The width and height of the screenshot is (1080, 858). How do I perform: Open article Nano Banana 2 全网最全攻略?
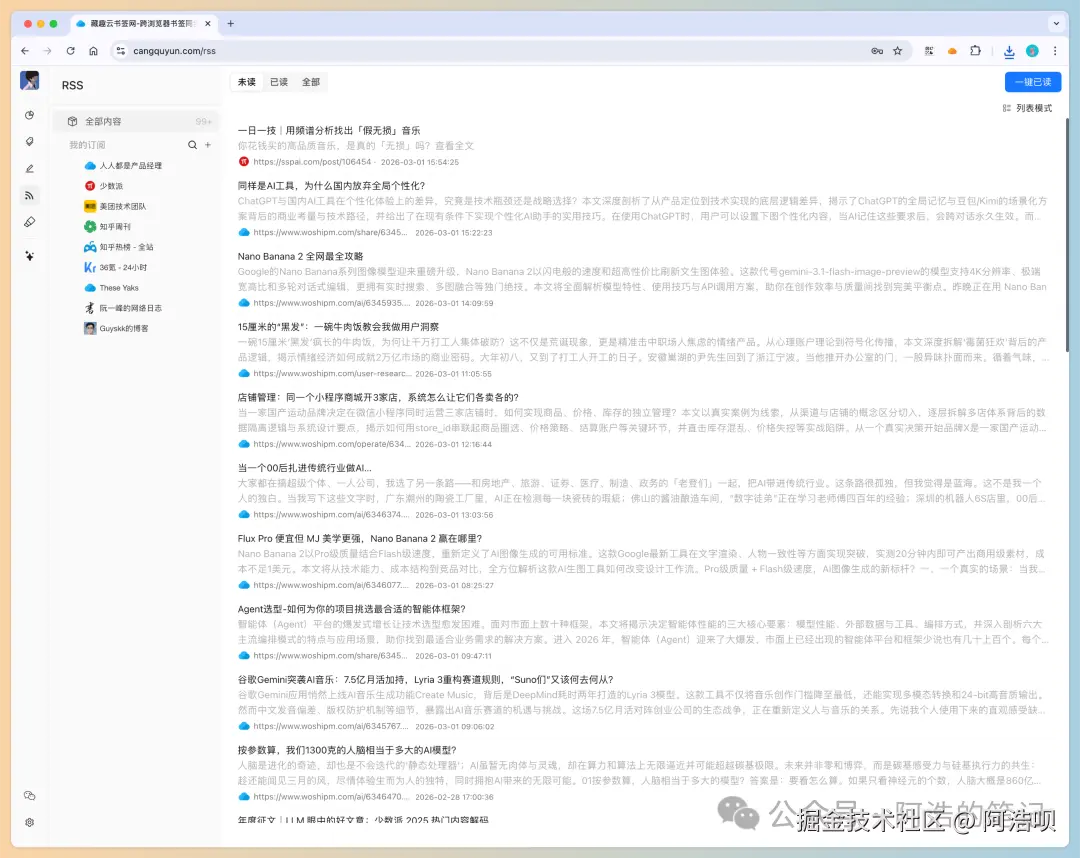pos(300,256)
